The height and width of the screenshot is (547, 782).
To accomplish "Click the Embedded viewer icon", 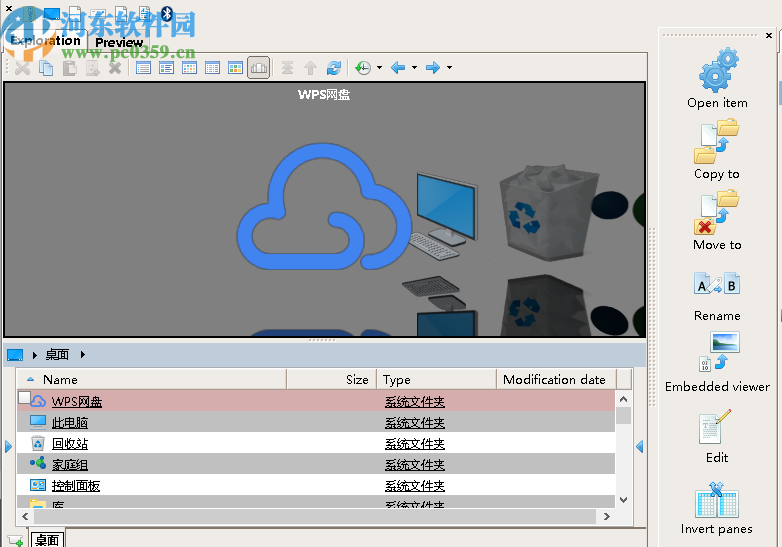I will [719, 352].
